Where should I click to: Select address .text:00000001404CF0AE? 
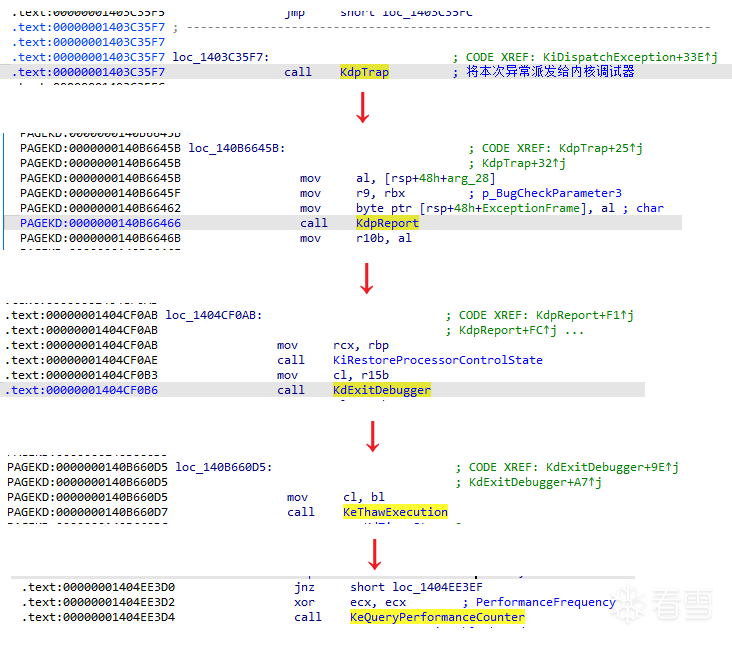point(82,360)
